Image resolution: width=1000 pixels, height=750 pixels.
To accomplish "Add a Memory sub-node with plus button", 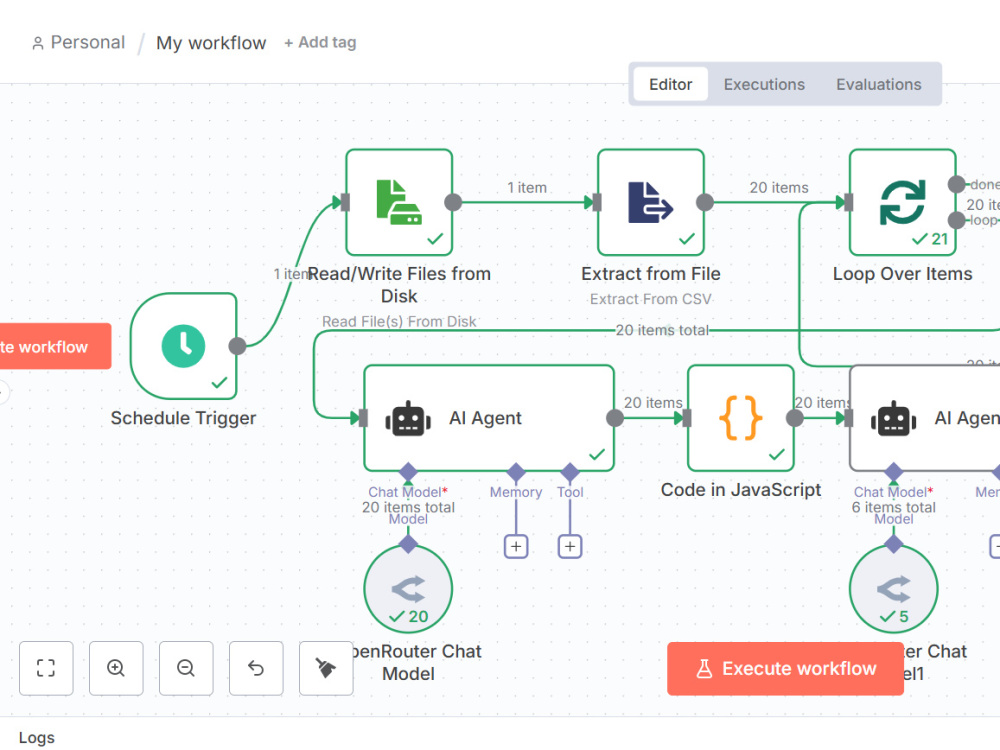I will (x=516, y=547).
